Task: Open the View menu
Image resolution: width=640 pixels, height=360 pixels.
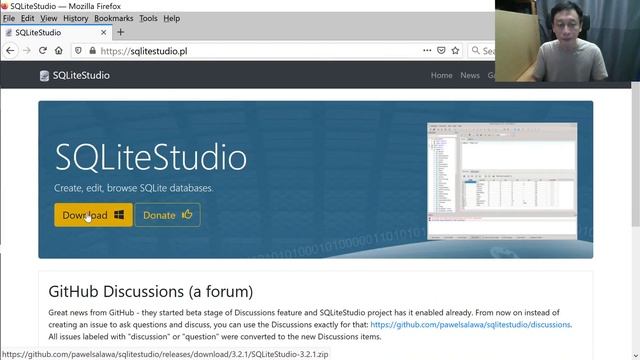Action: click(49, 18)
